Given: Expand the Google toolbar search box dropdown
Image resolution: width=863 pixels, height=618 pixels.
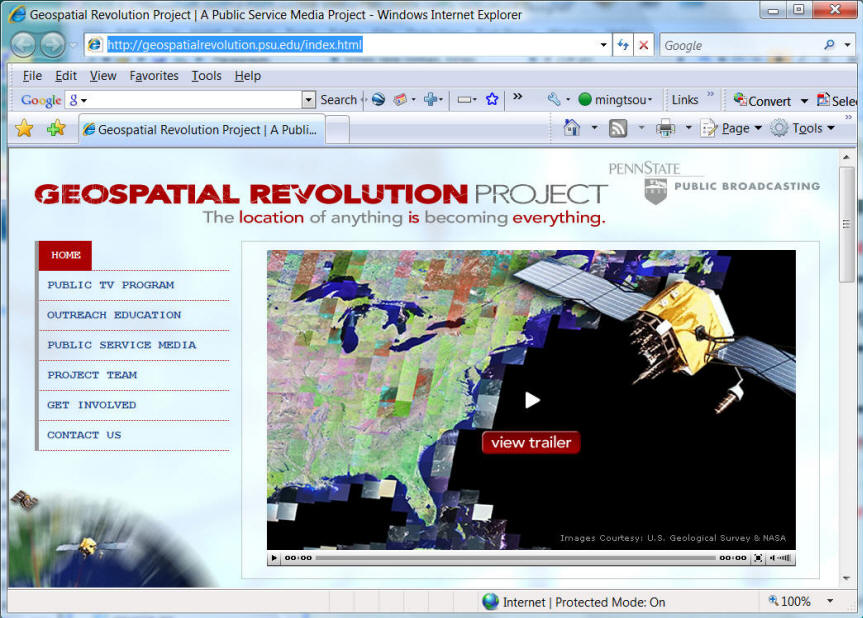Looking at the screenshot, I should pos(309,100).
